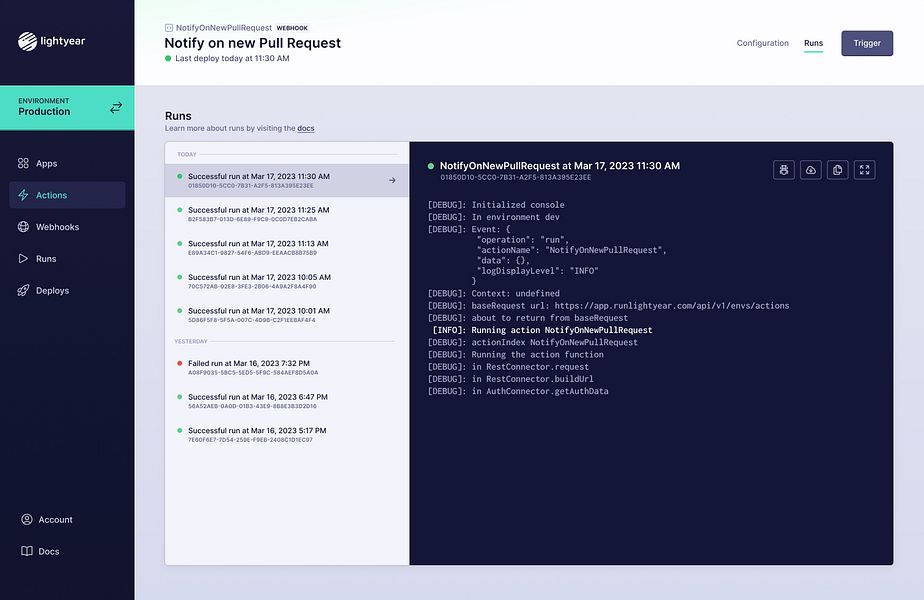Screen dimensions: 924x600
Task: Select the successful run at 10:01 AM
Action: (286, 315)
